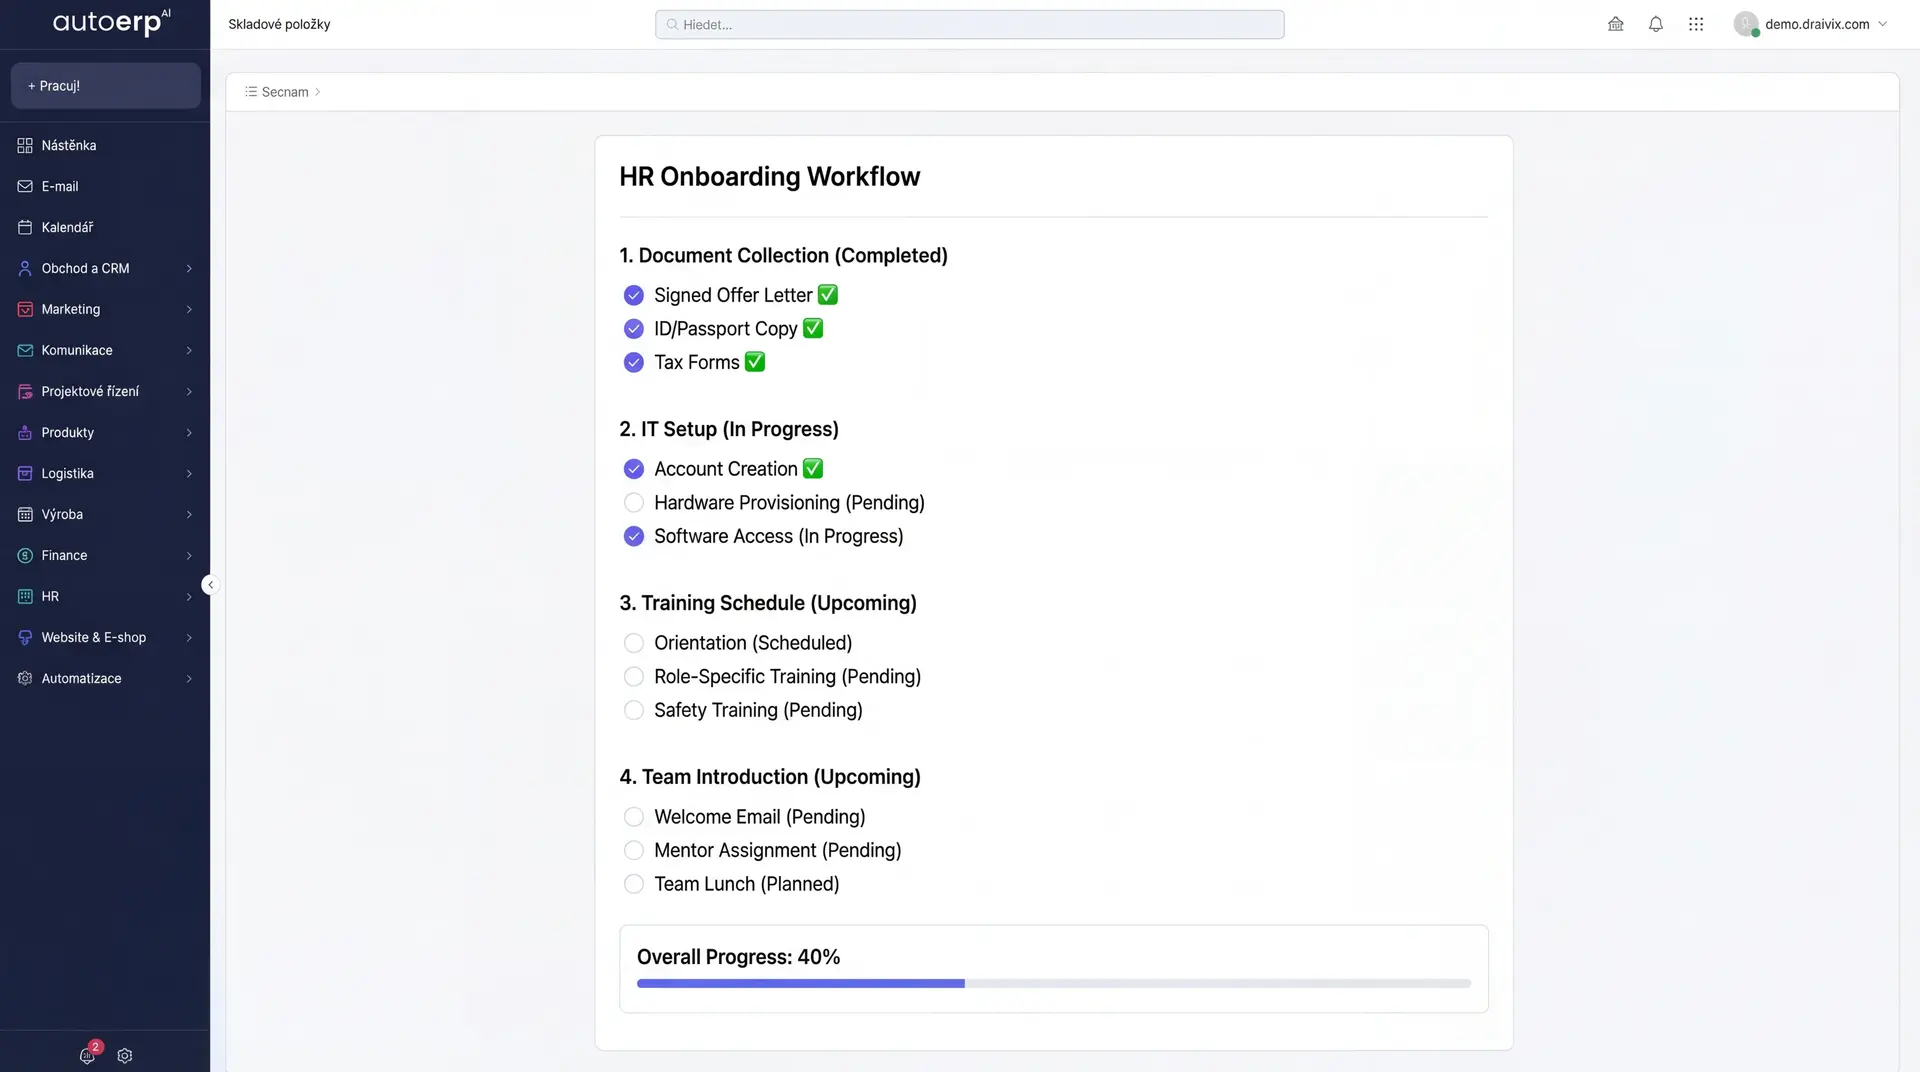Click the Secnam breadcrumb link
1920x1072 pixels.
pyautogui.click(x=285, y=92)
